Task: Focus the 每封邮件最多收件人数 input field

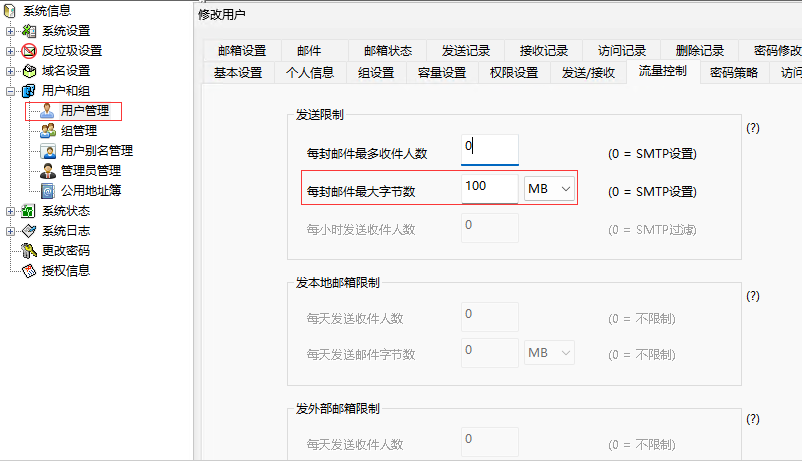Action: coord(490,150)
